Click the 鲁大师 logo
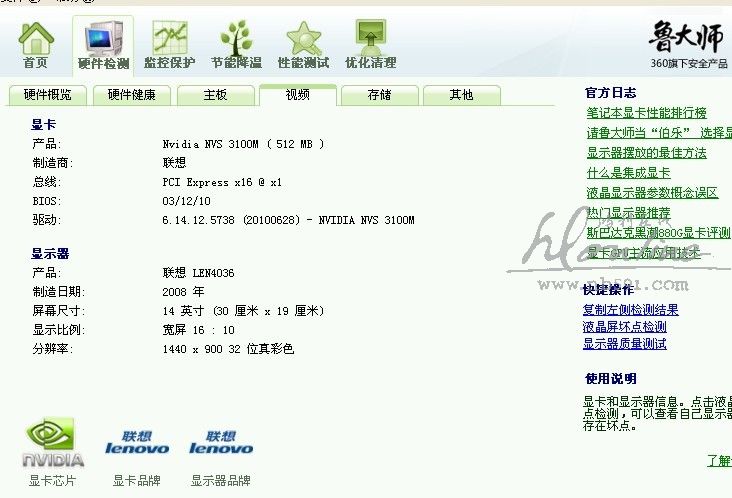 (686, 36)
